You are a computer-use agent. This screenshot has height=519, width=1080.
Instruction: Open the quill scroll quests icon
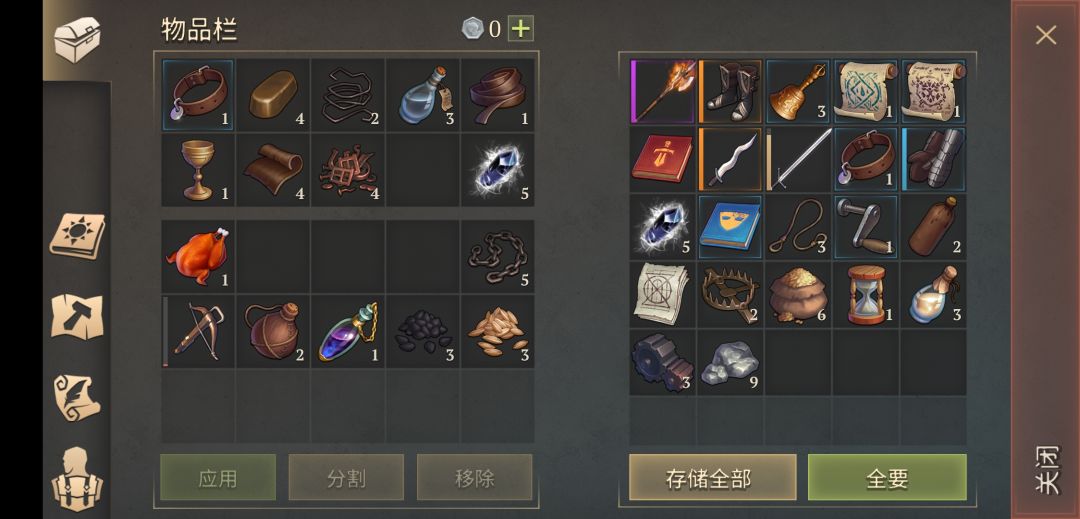[77, 398]
